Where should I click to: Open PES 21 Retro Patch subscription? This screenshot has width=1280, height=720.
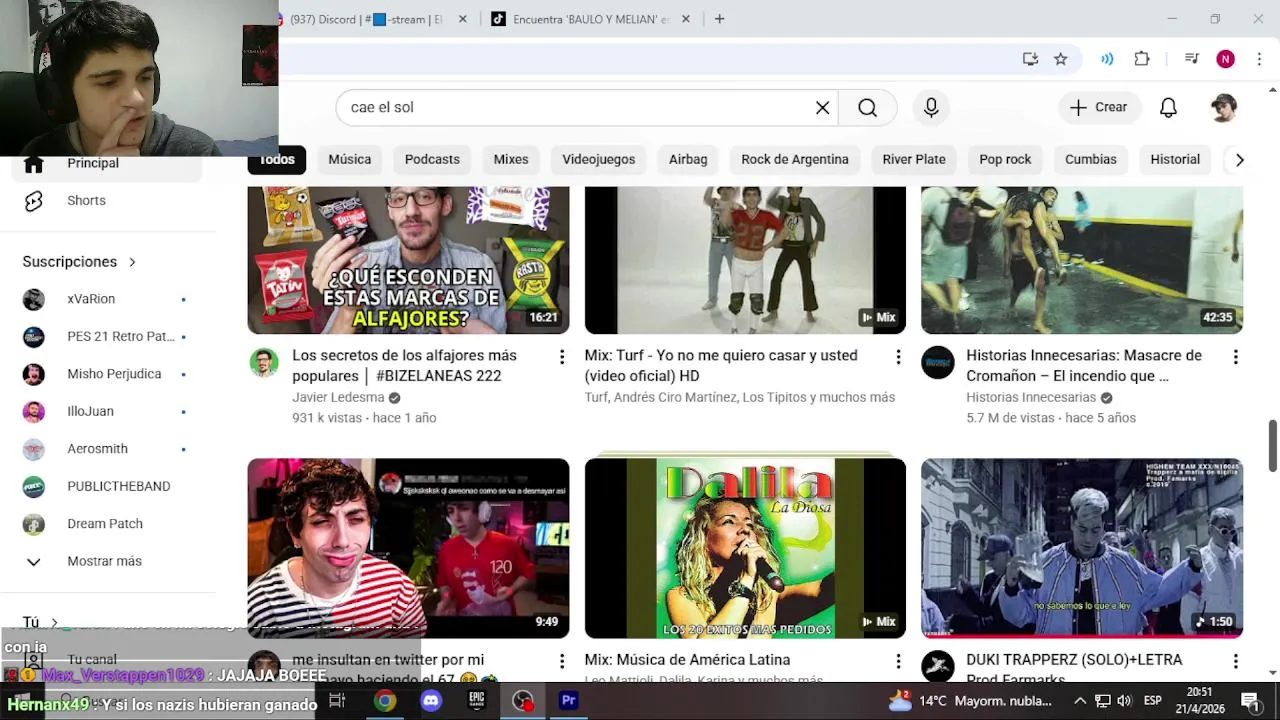click(x=106, y=337)
